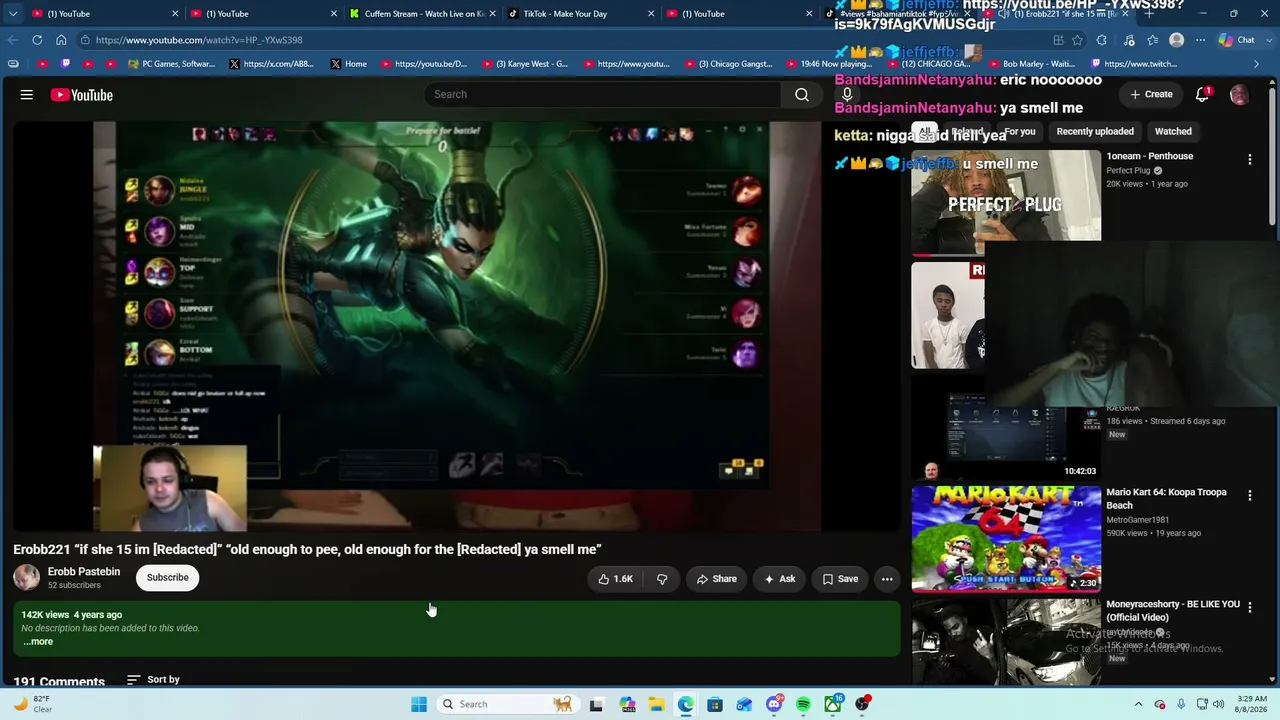
Task: Select the 'For you' filter chip
Action: tap(1020, 131)
